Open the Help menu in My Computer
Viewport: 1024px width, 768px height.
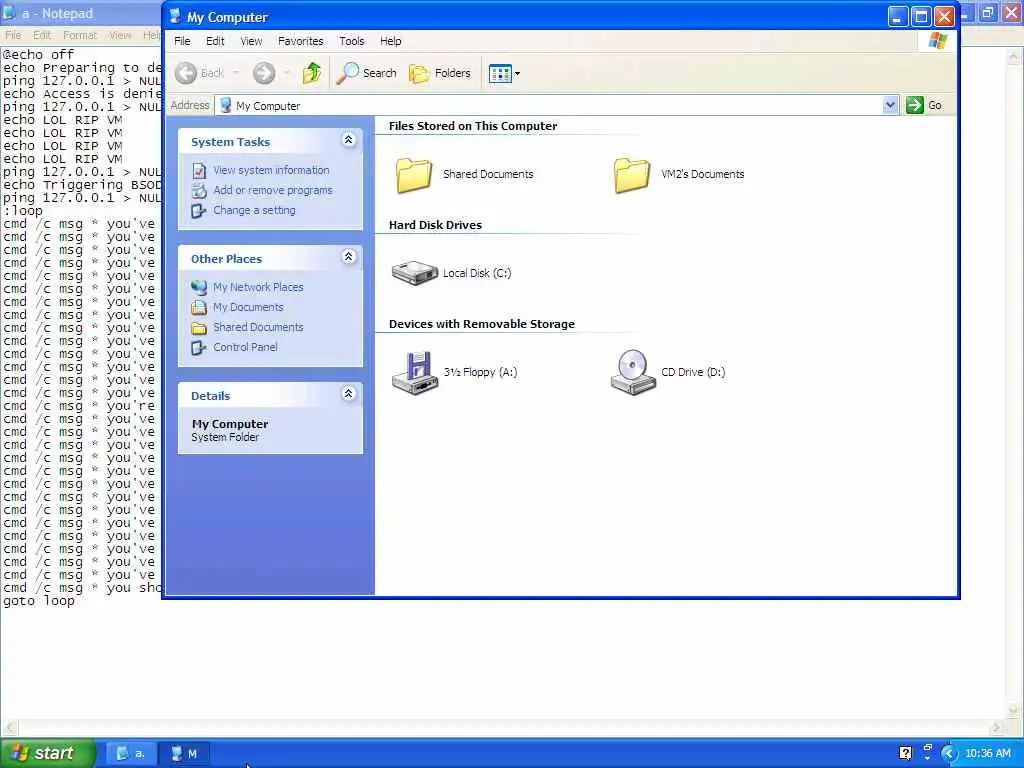391,41
